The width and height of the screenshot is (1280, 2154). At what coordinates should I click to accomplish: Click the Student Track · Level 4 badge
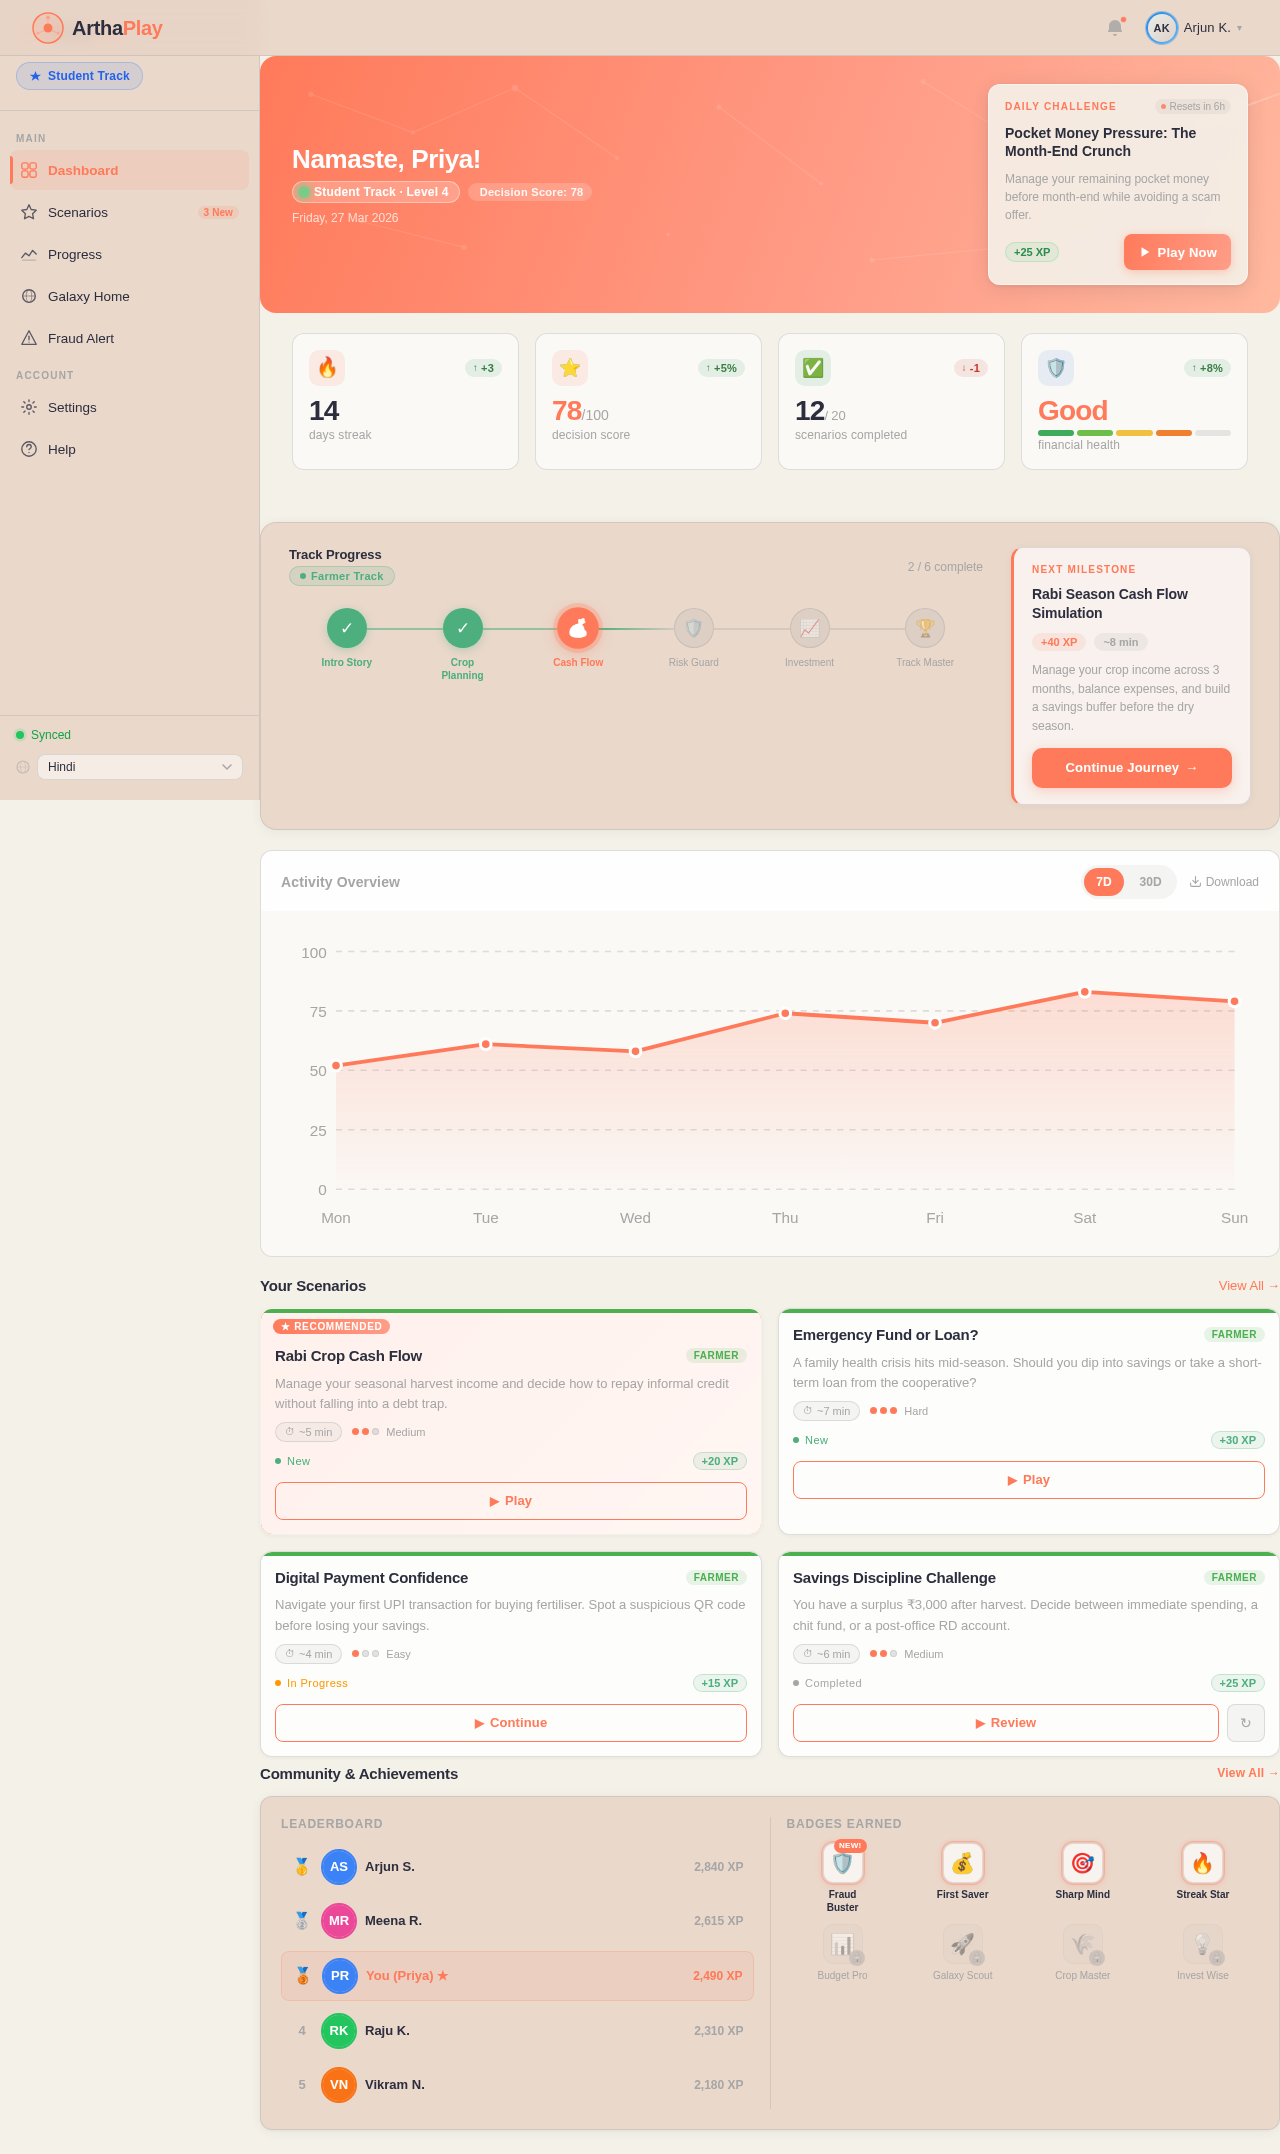(376, 192)
